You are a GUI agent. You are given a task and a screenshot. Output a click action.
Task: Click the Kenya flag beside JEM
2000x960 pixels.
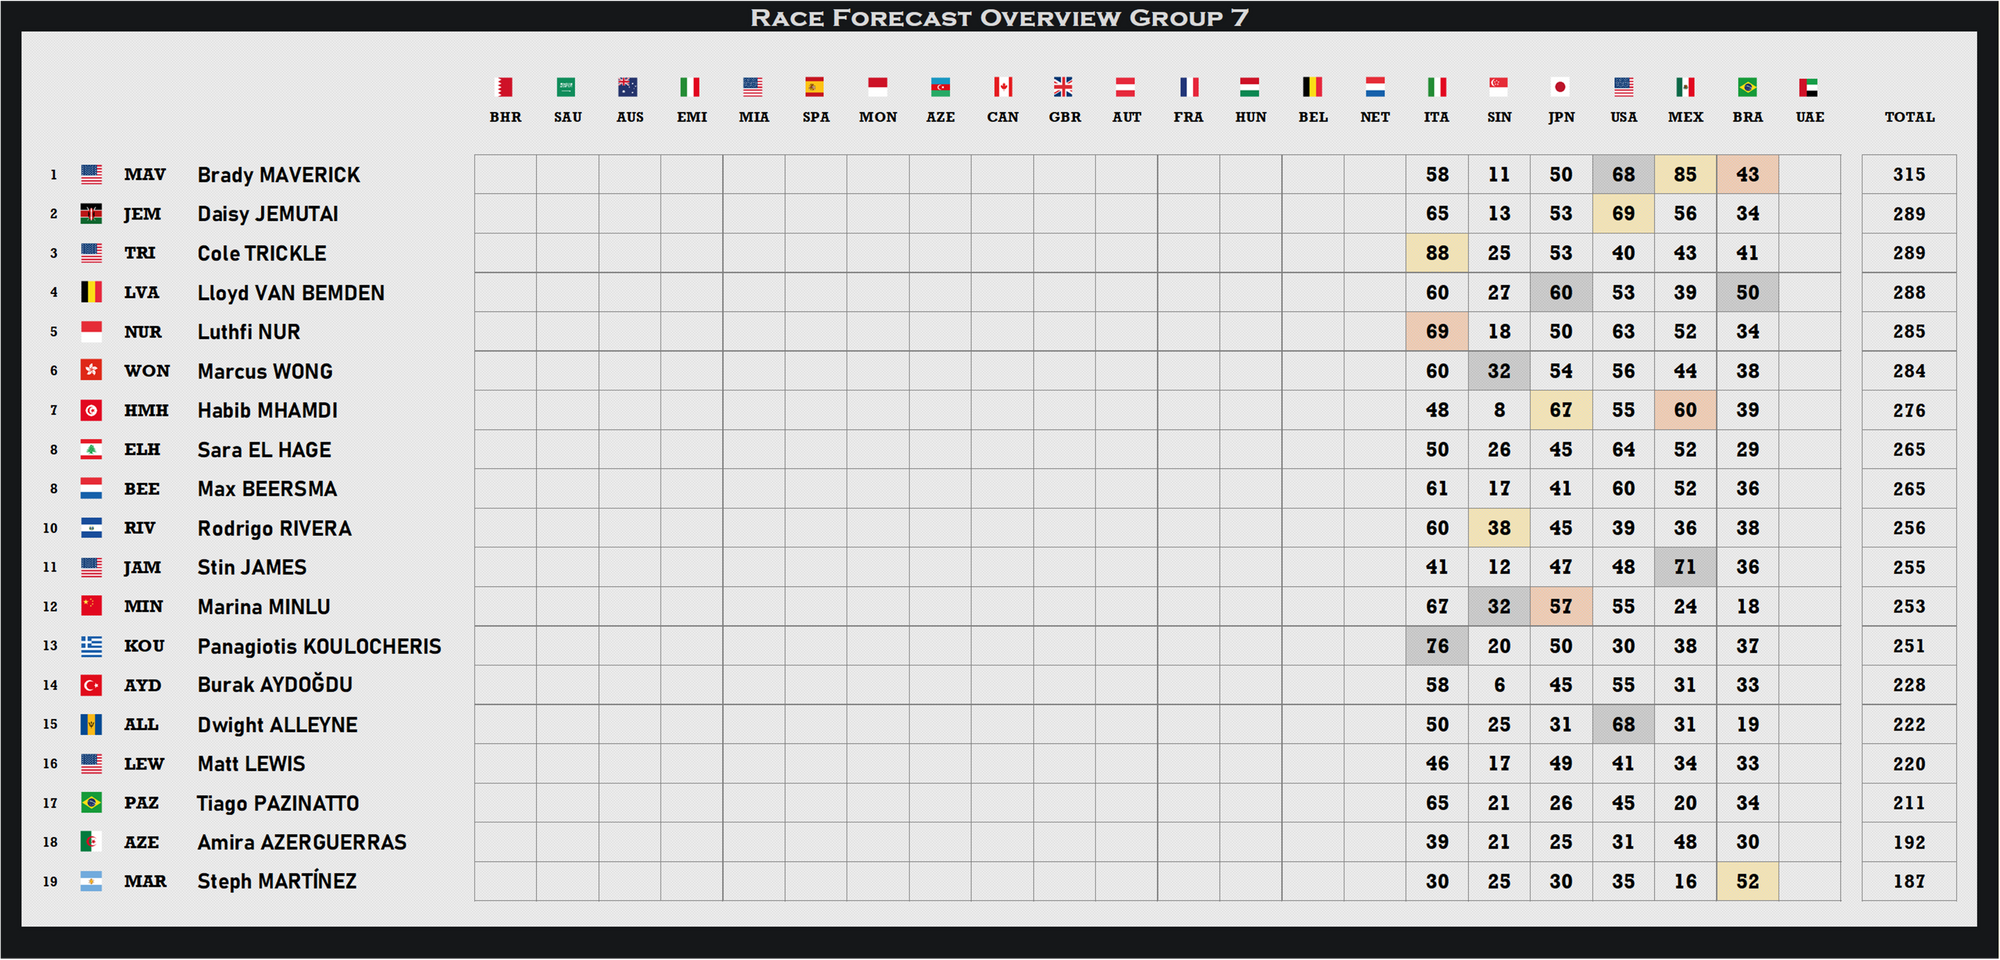tap(91, 214)
